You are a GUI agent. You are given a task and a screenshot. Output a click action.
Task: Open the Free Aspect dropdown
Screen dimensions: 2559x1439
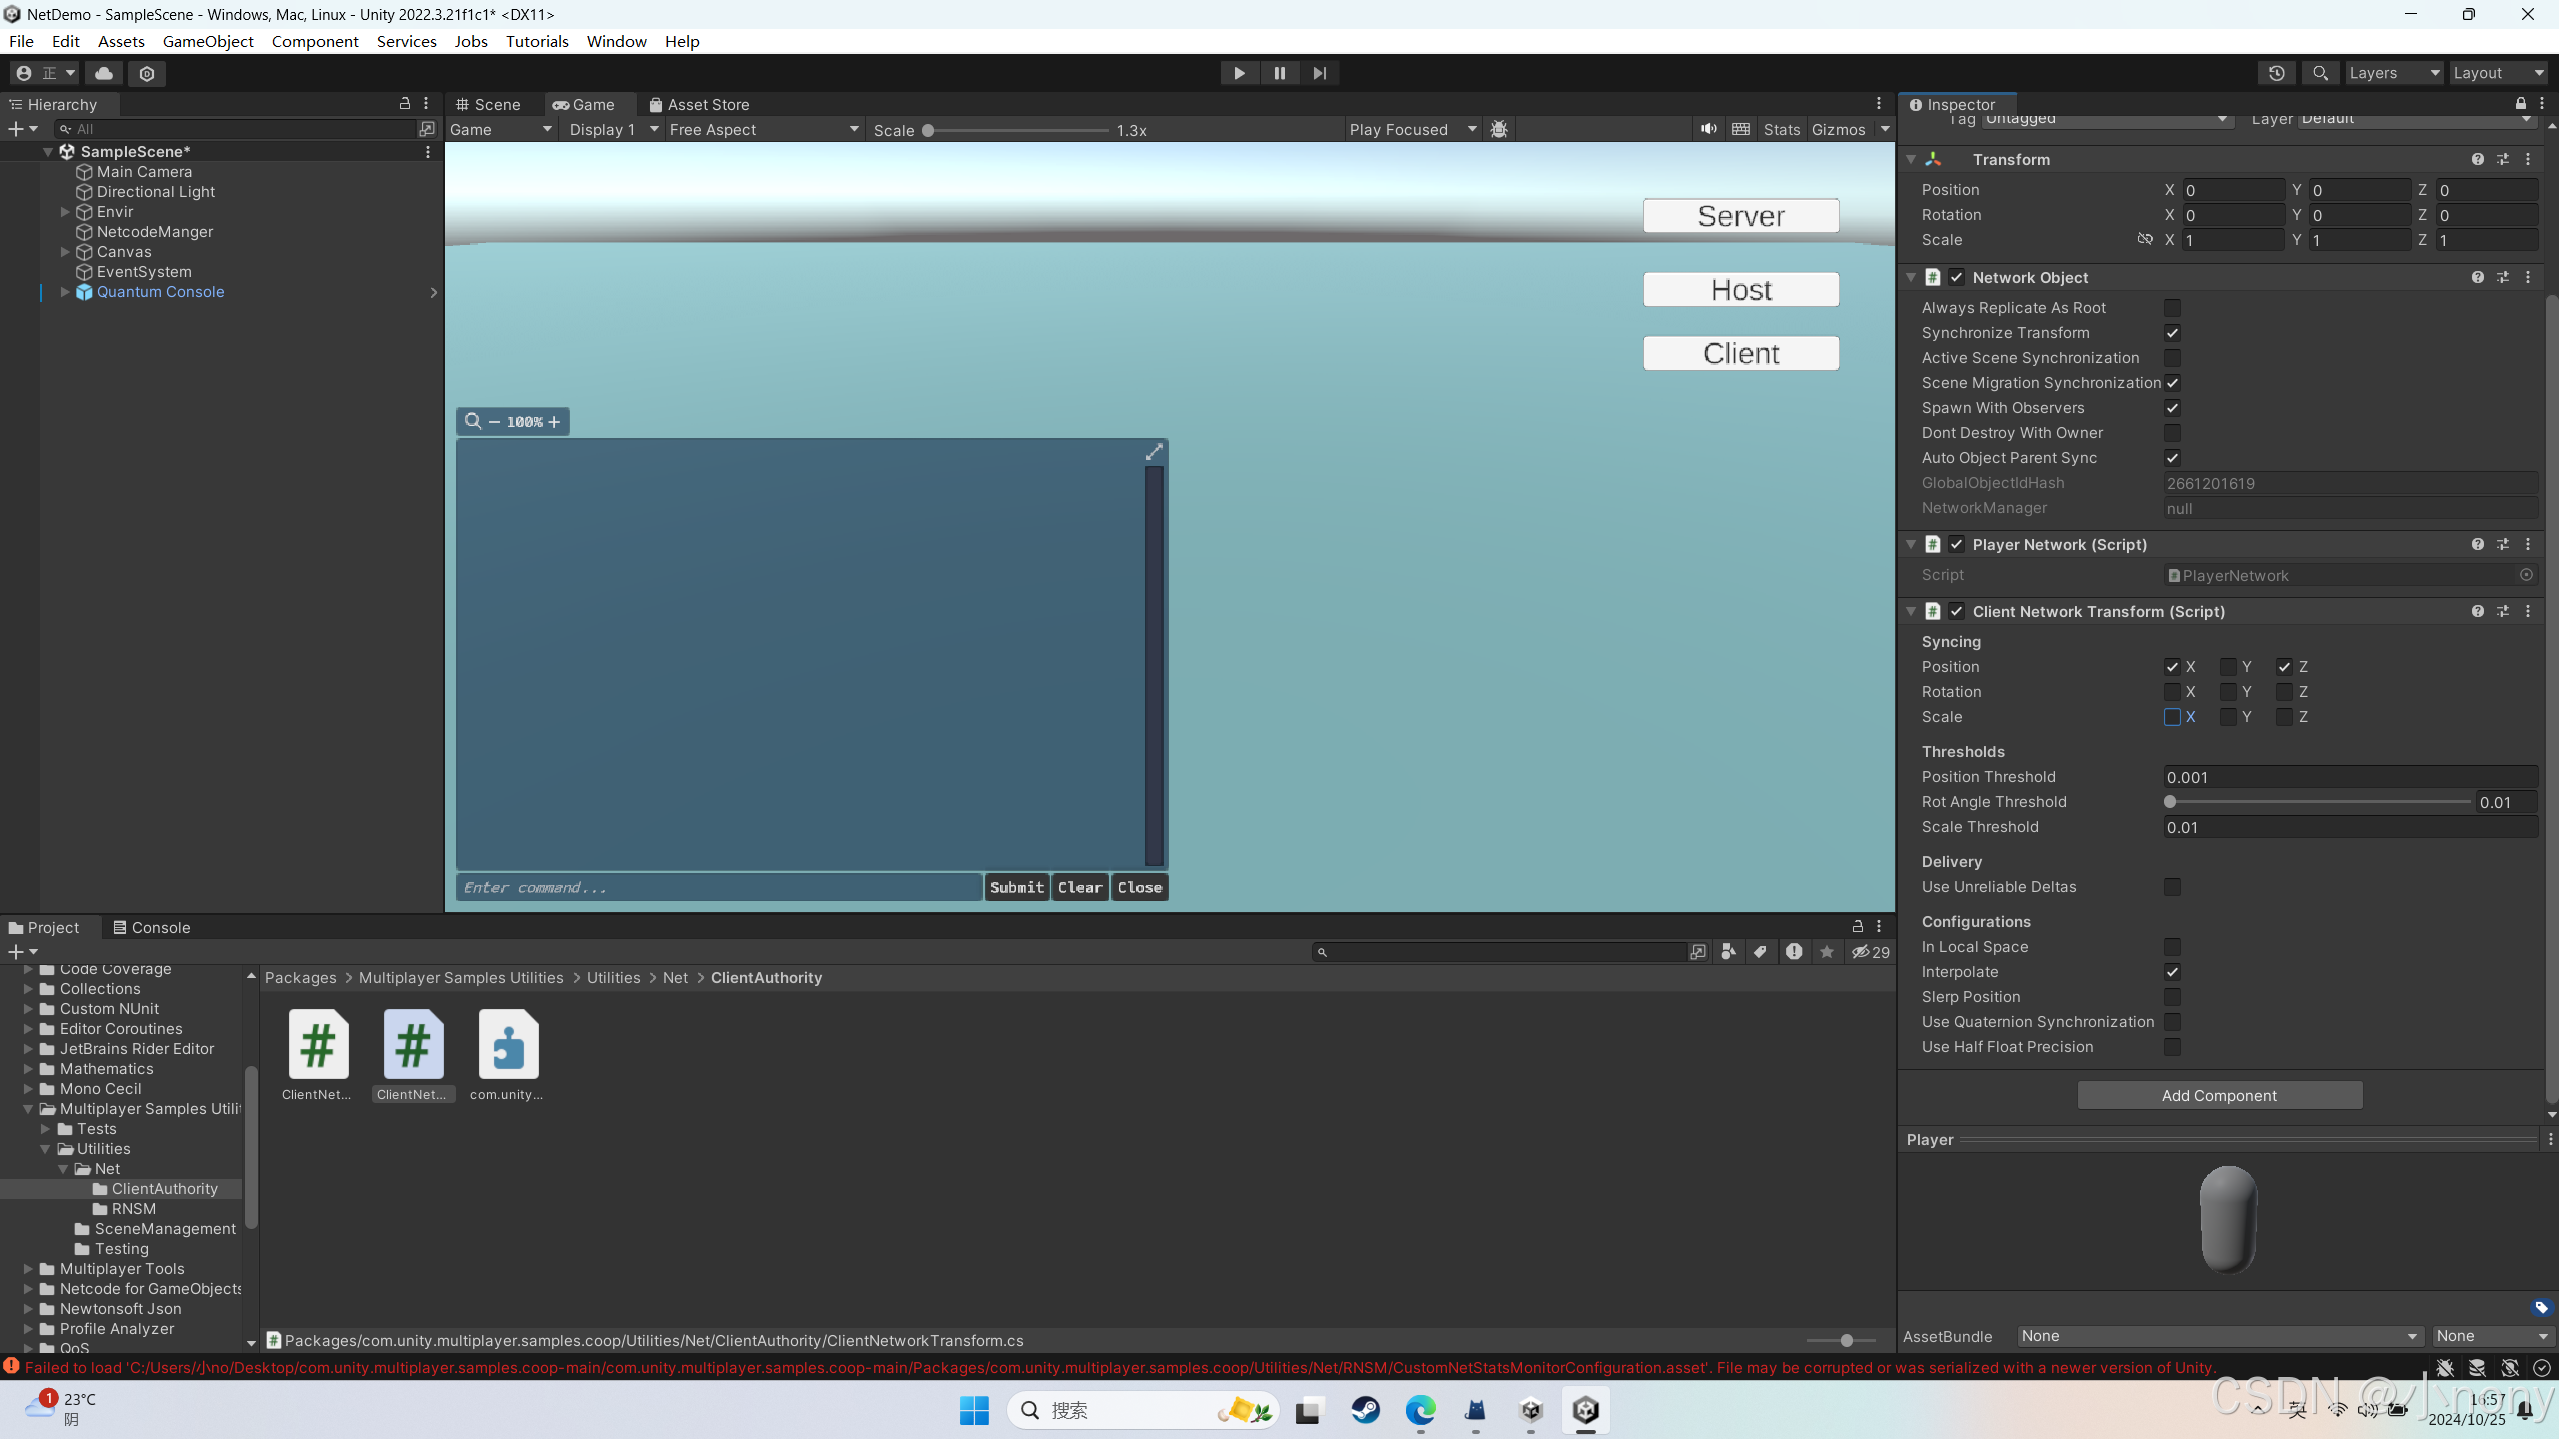click(x=763, y=129)
